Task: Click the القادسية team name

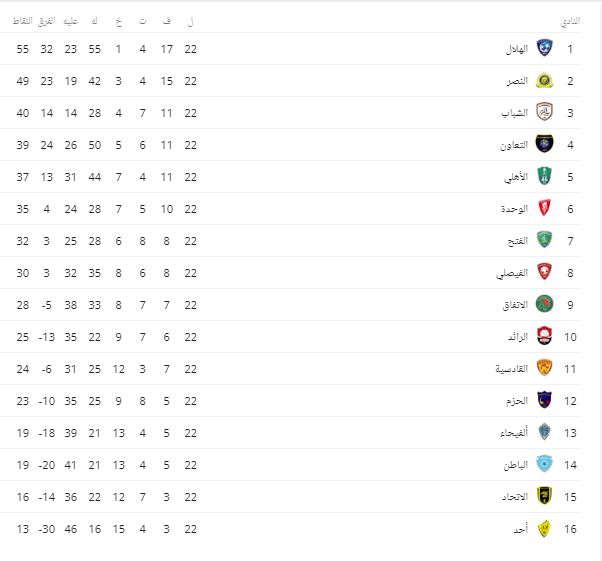Action: coord(512,369)
